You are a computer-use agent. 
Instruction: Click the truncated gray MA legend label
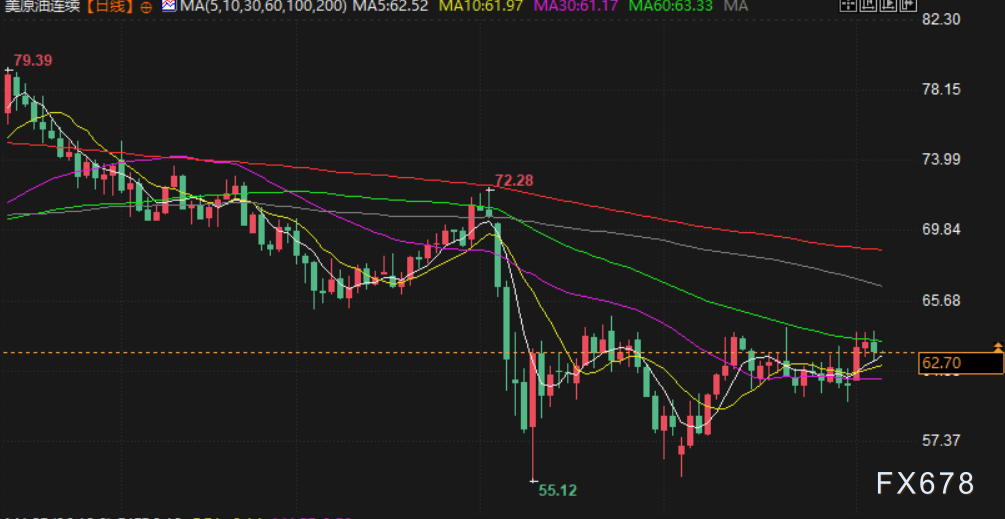pyautogui.click(x=736, y=7)
